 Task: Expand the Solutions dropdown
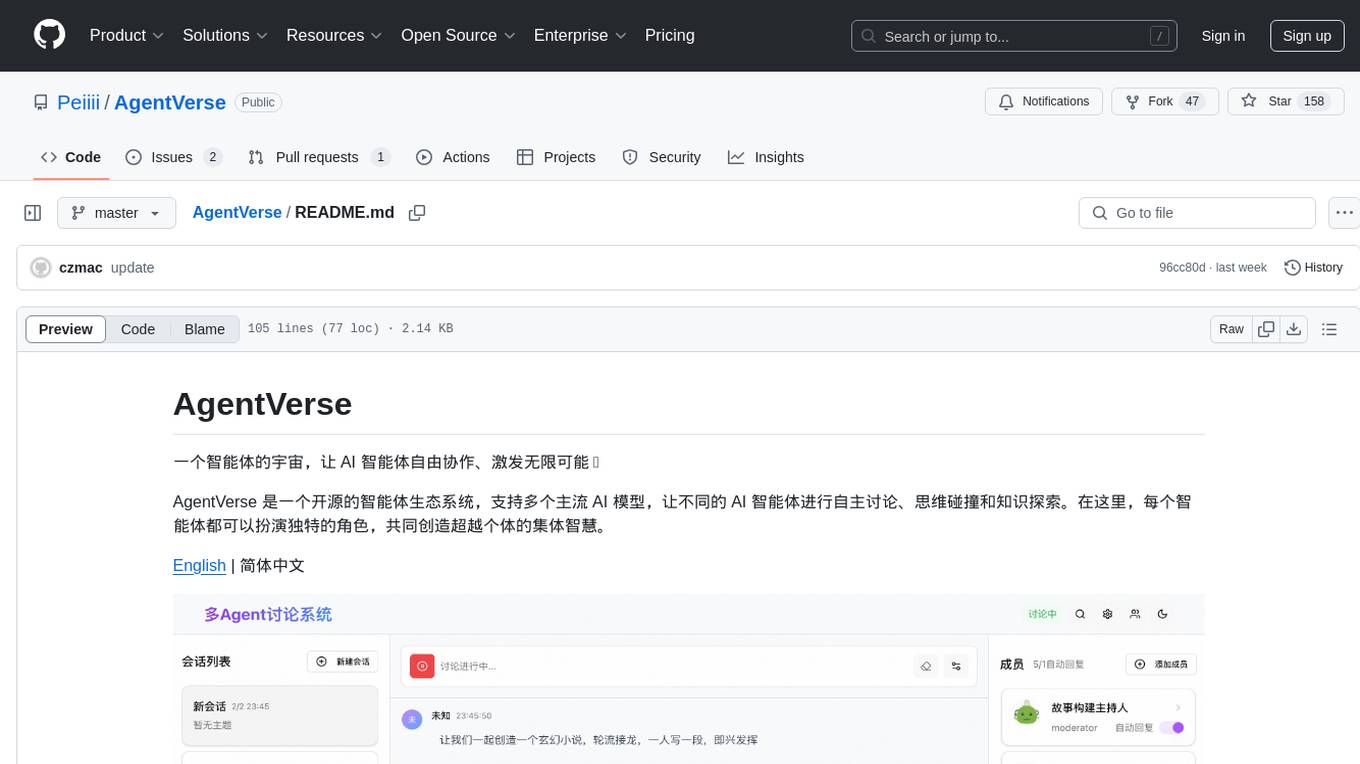point(225,35)
